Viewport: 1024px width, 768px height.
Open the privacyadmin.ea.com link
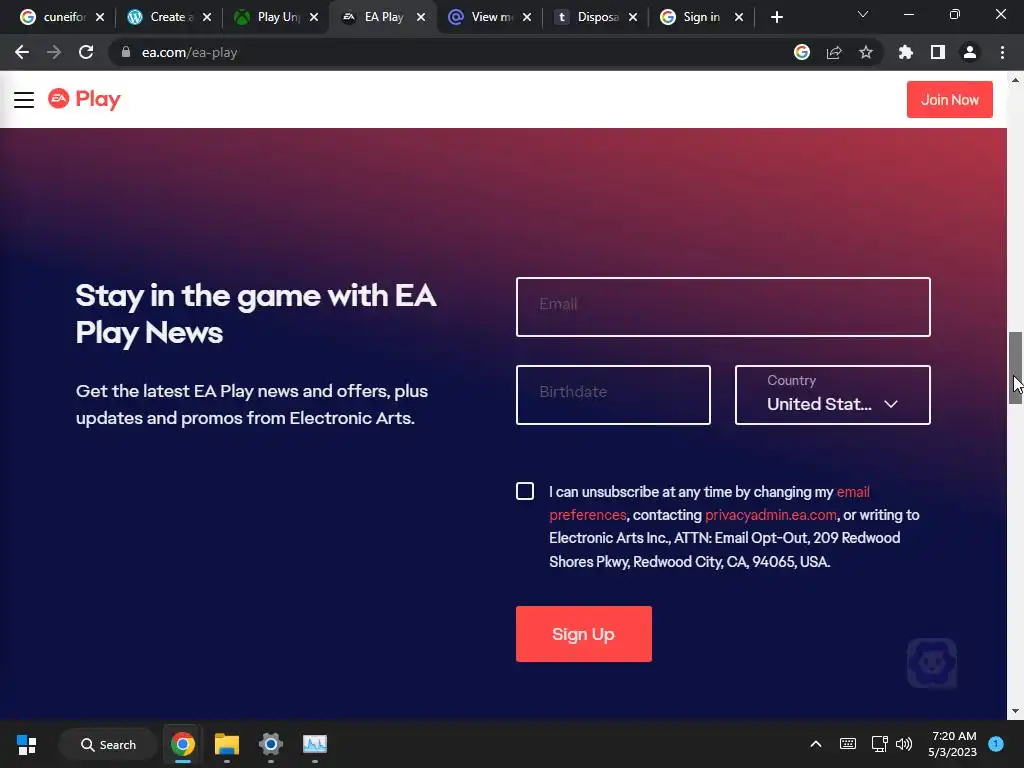point(771,515)
